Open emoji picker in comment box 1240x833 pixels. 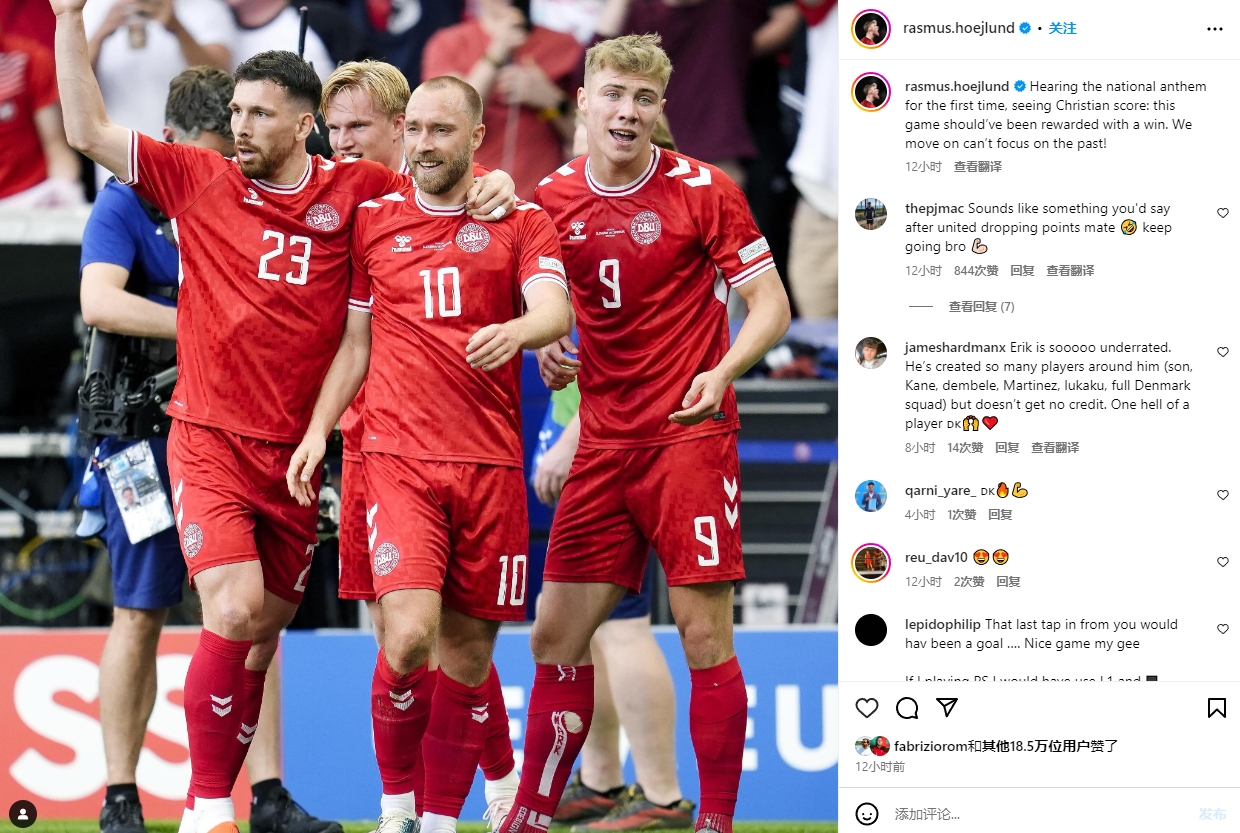click(867, 813)
